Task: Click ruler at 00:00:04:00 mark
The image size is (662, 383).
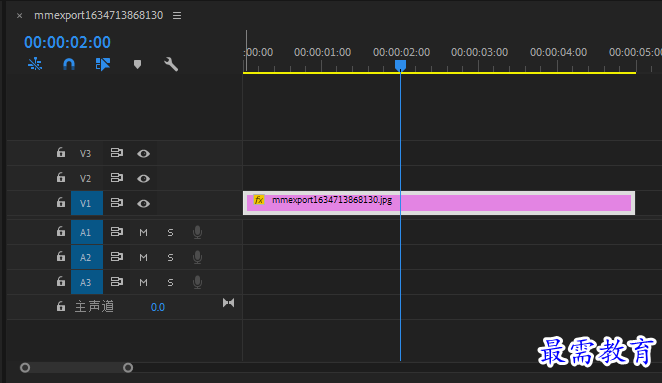Action: tap(558, 52)
